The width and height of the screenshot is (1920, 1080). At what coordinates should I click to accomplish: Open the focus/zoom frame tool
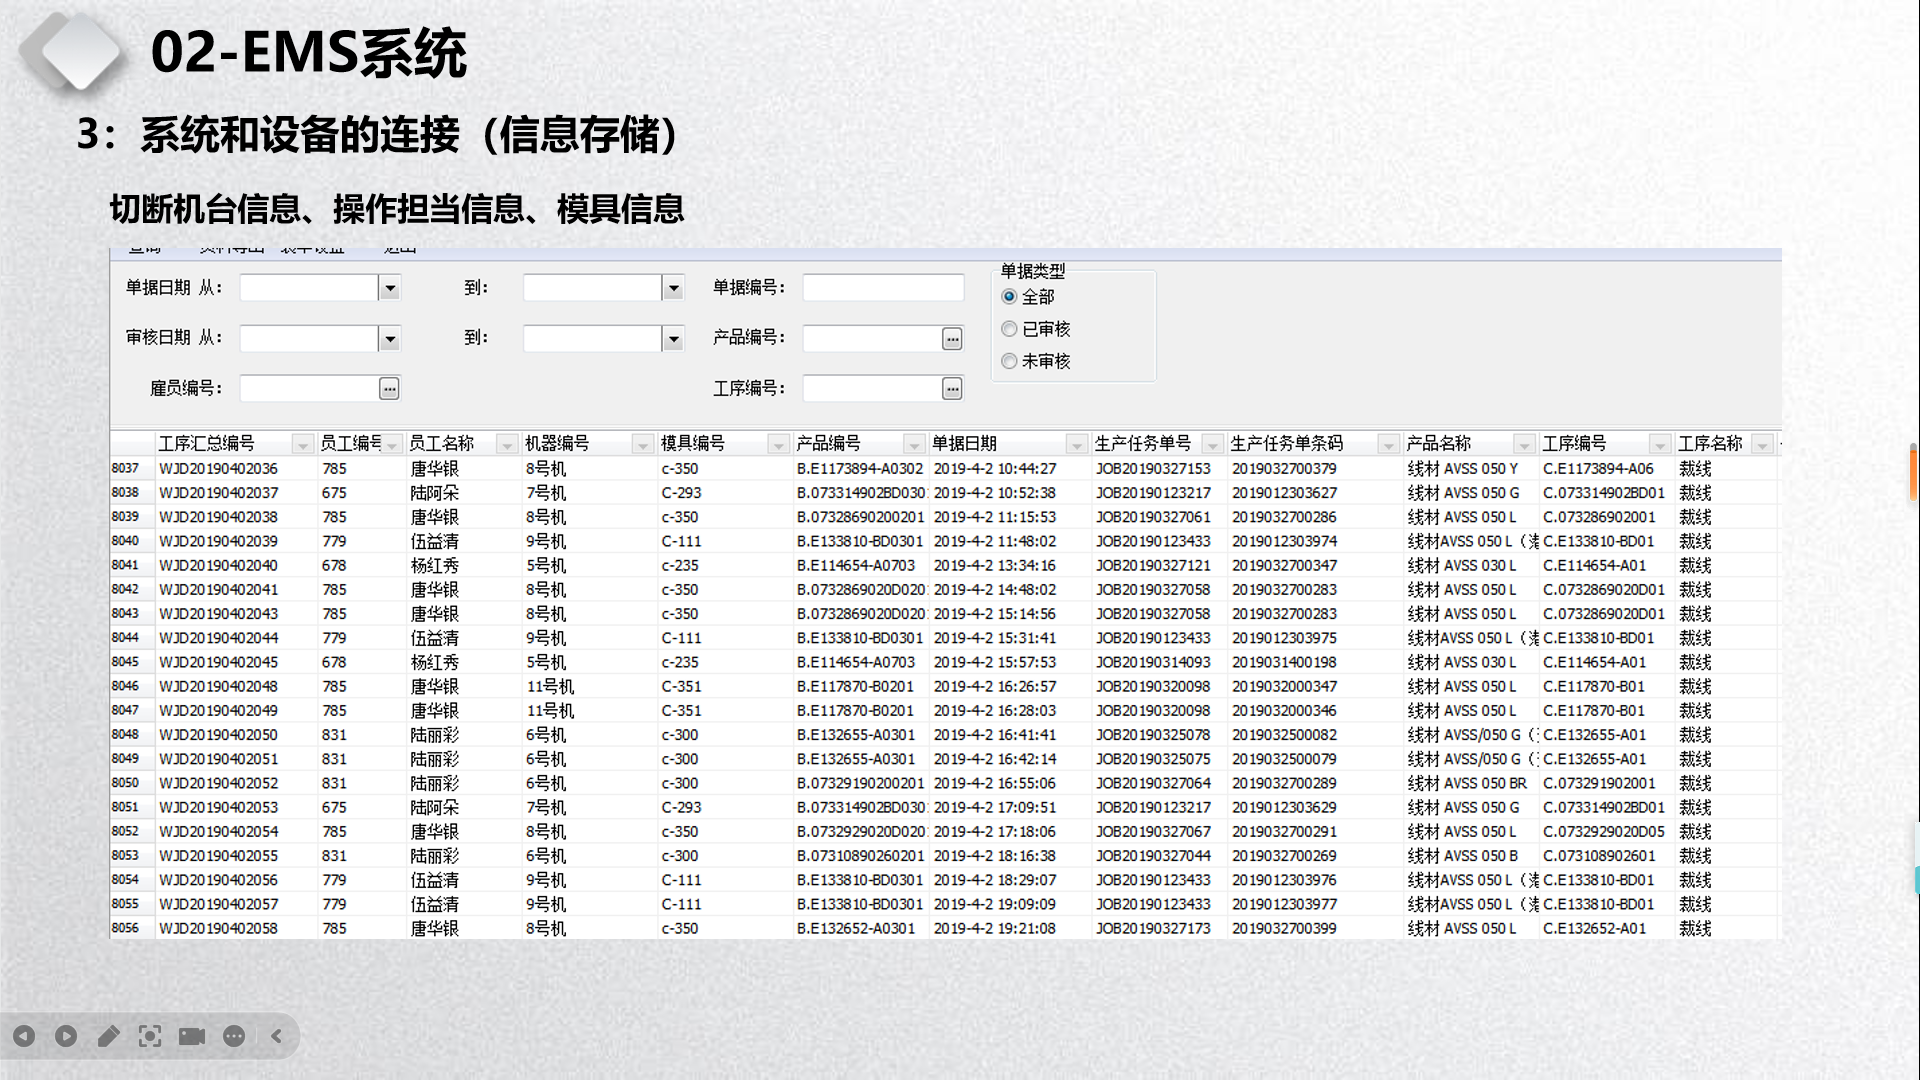coord(150,1037)
